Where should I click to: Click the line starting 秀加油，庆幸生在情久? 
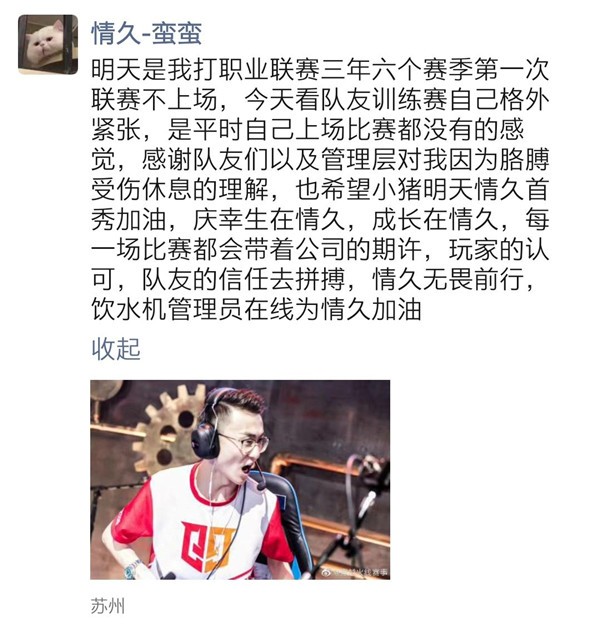320,219
